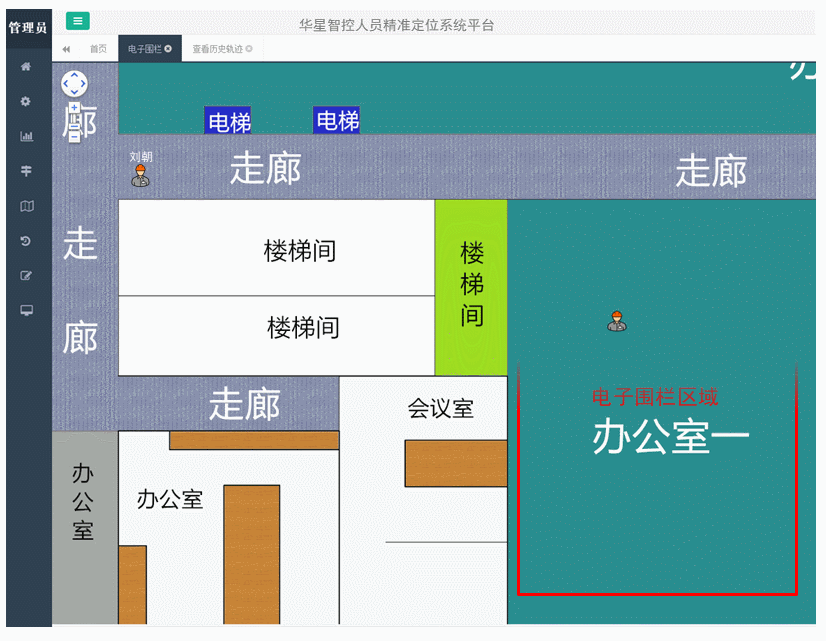
Task: Collapse tabs using the double-arrow control
Action: 67,47
